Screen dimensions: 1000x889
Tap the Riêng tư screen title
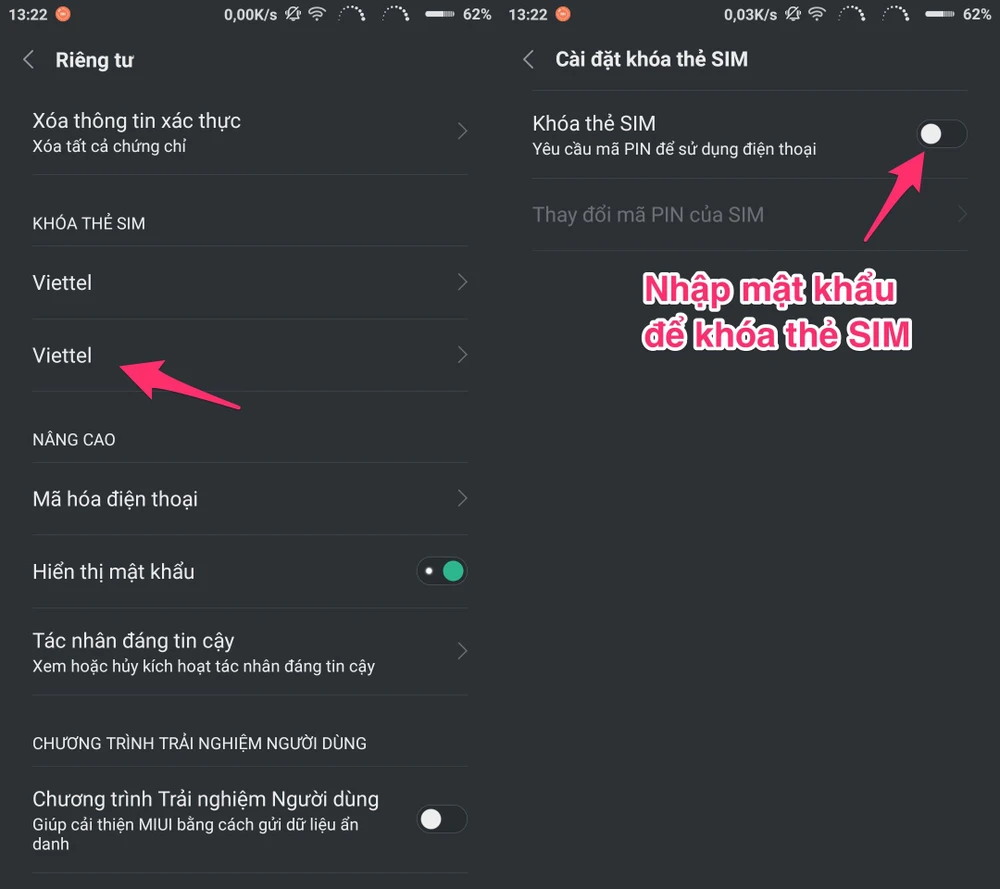click(x=94, y=60)
